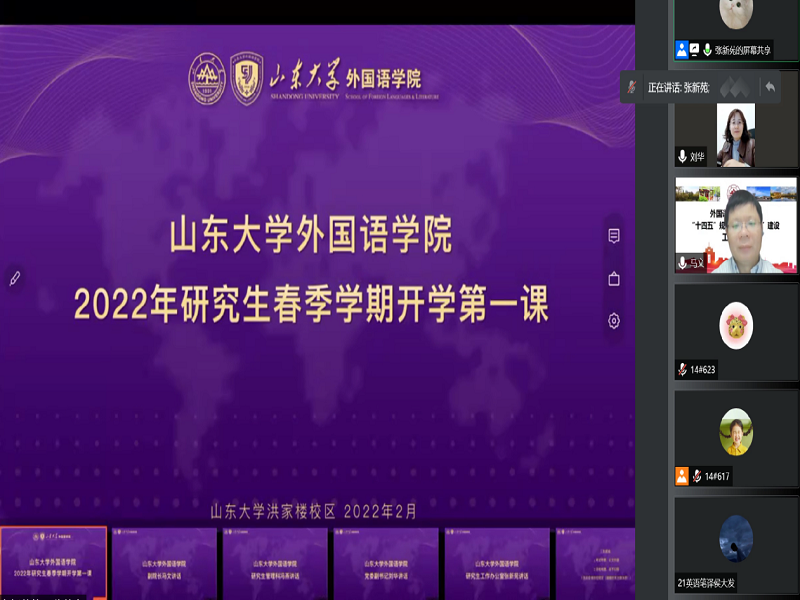Screen dimensions: 800x600
Task: Click the blue host person icon on 张新苑 tile
Action: [x=682, y=49]
